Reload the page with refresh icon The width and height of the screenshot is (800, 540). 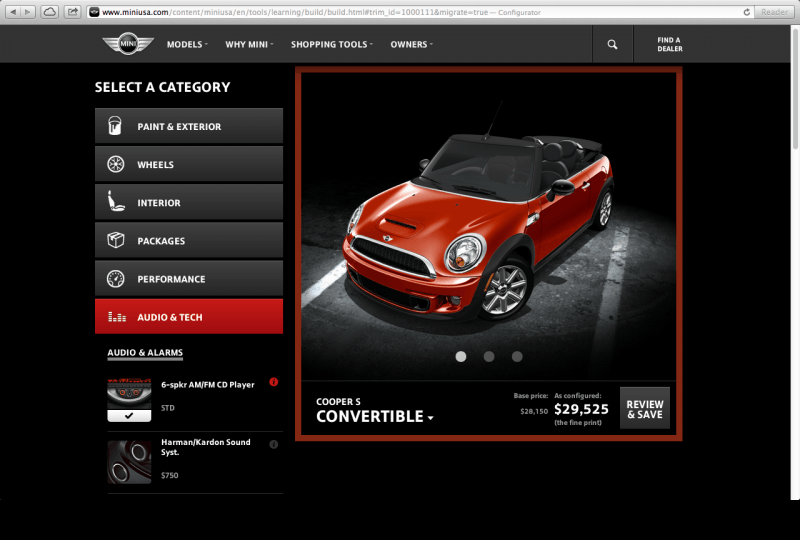click(746, 12)
